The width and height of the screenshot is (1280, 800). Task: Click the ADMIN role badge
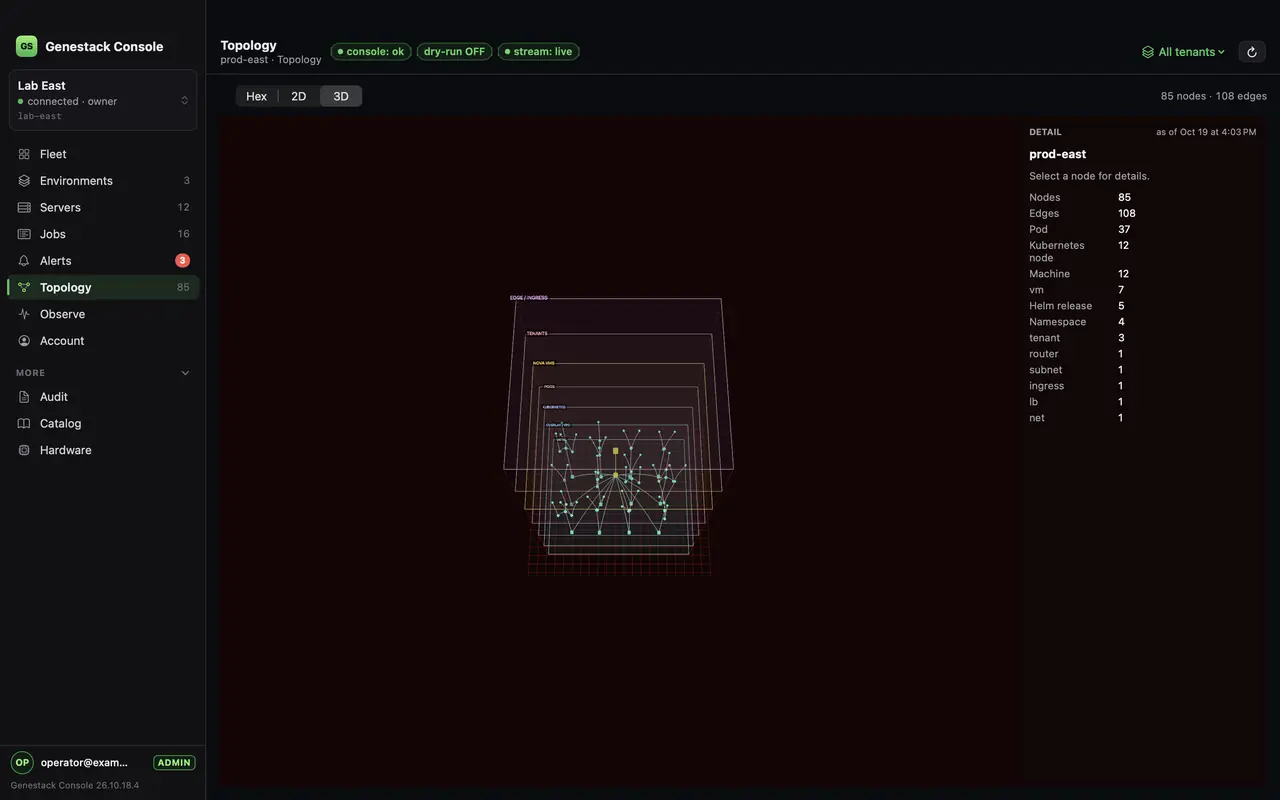point(174,762)
